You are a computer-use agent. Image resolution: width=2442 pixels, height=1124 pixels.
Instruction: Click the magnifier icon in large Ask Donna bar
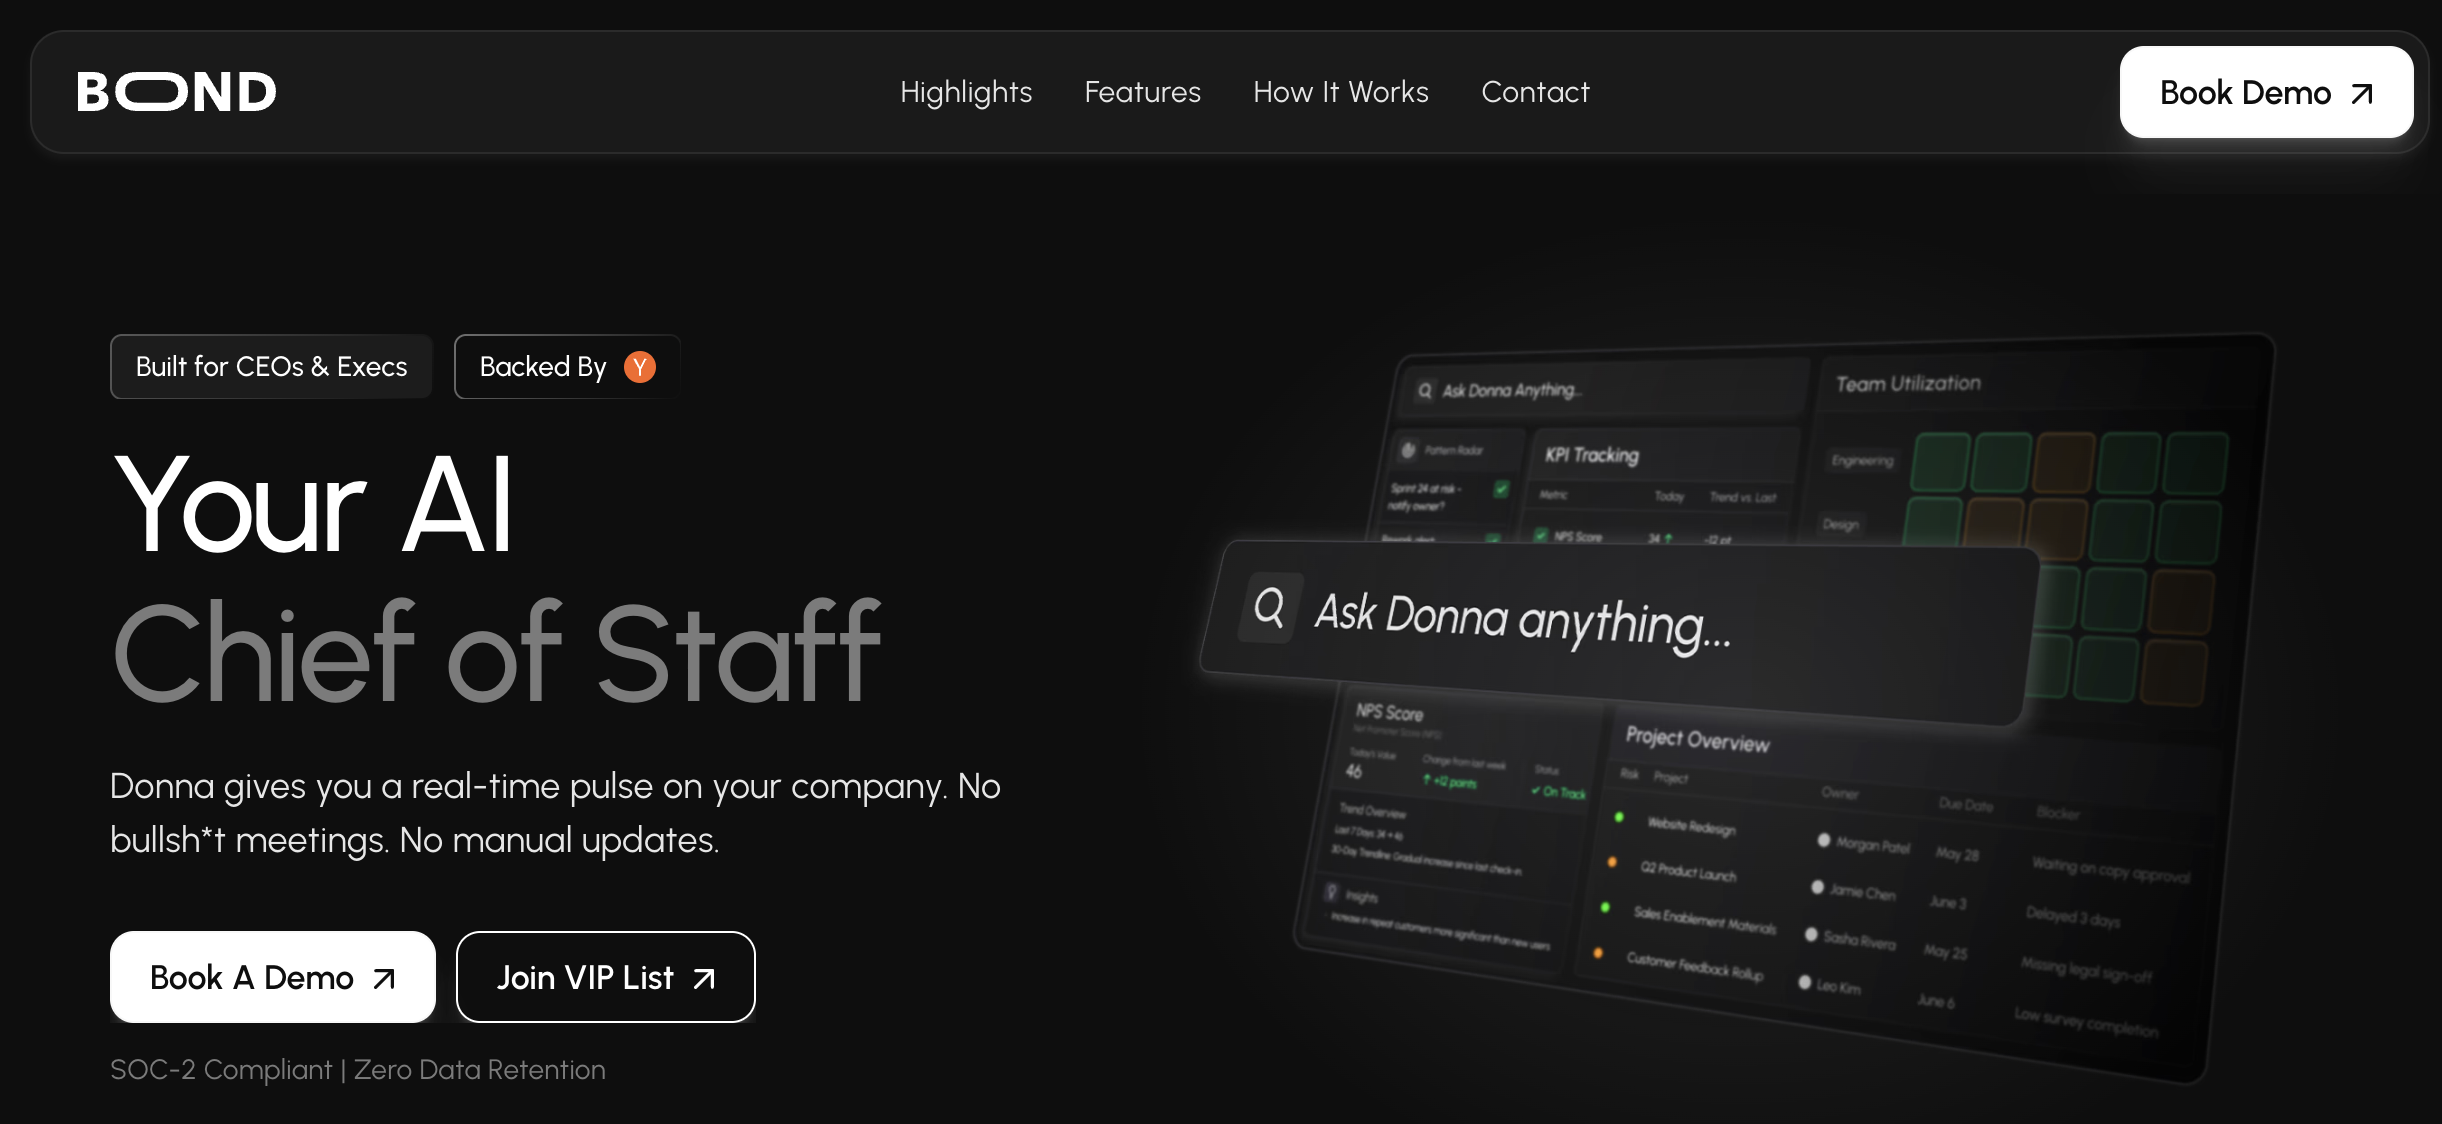1269,607
